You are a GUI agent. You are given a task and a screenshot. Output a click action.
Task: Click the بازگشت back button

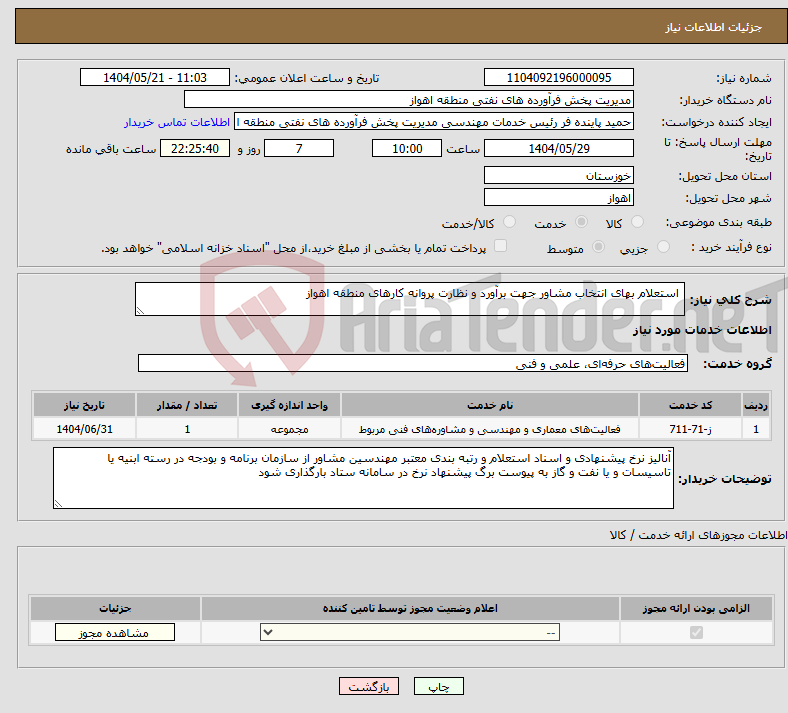(369, 686)
